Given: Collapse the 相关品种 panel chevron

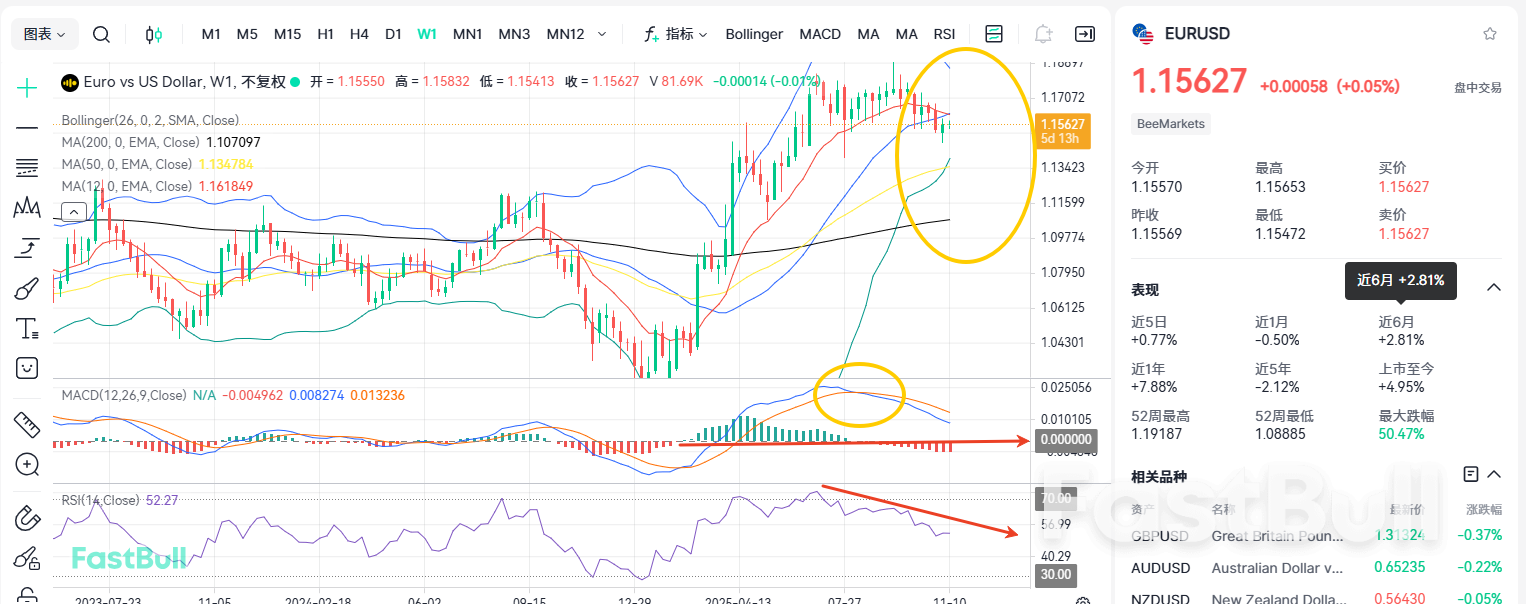Looking at the screenshot, I should click(x=1494, y=474).
